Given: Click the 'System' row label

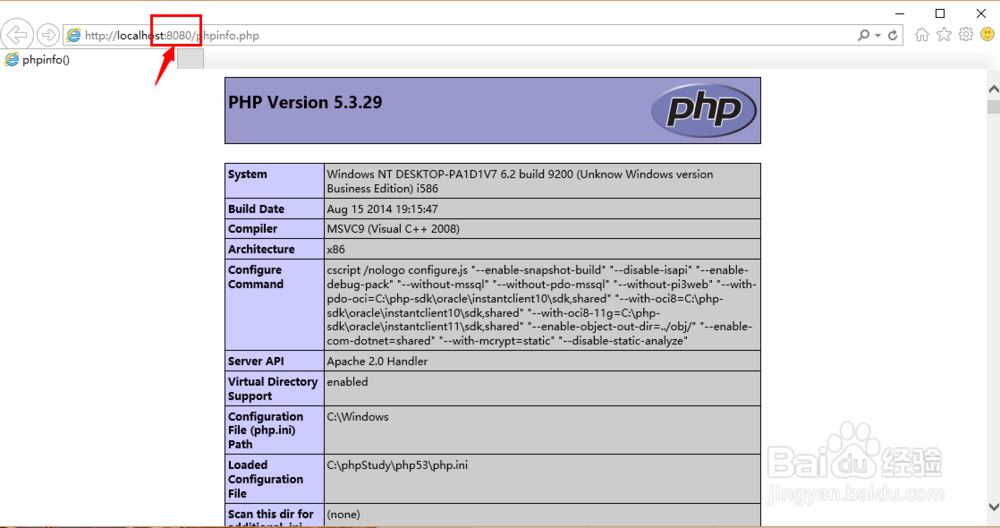Looking at the screenshot, I should pos(247,175).
